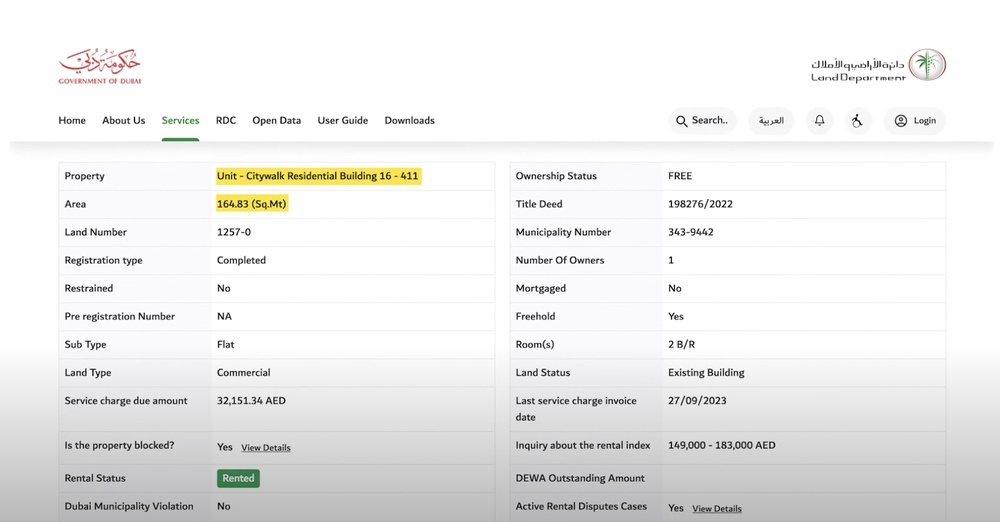Image resolution: width=1000 pixels, height=522 pixels.
Task: Go to the Home menu item
Action: [72, 121]
